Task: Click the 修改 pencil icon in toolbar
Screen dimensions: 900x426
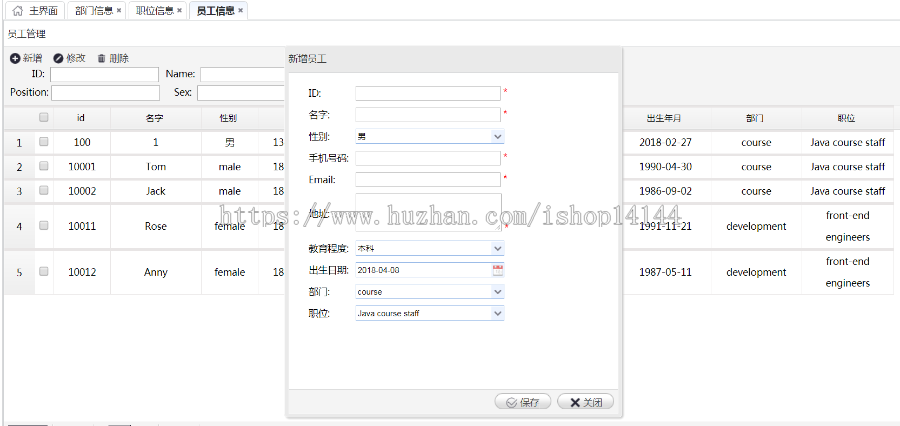Action: 58,58
